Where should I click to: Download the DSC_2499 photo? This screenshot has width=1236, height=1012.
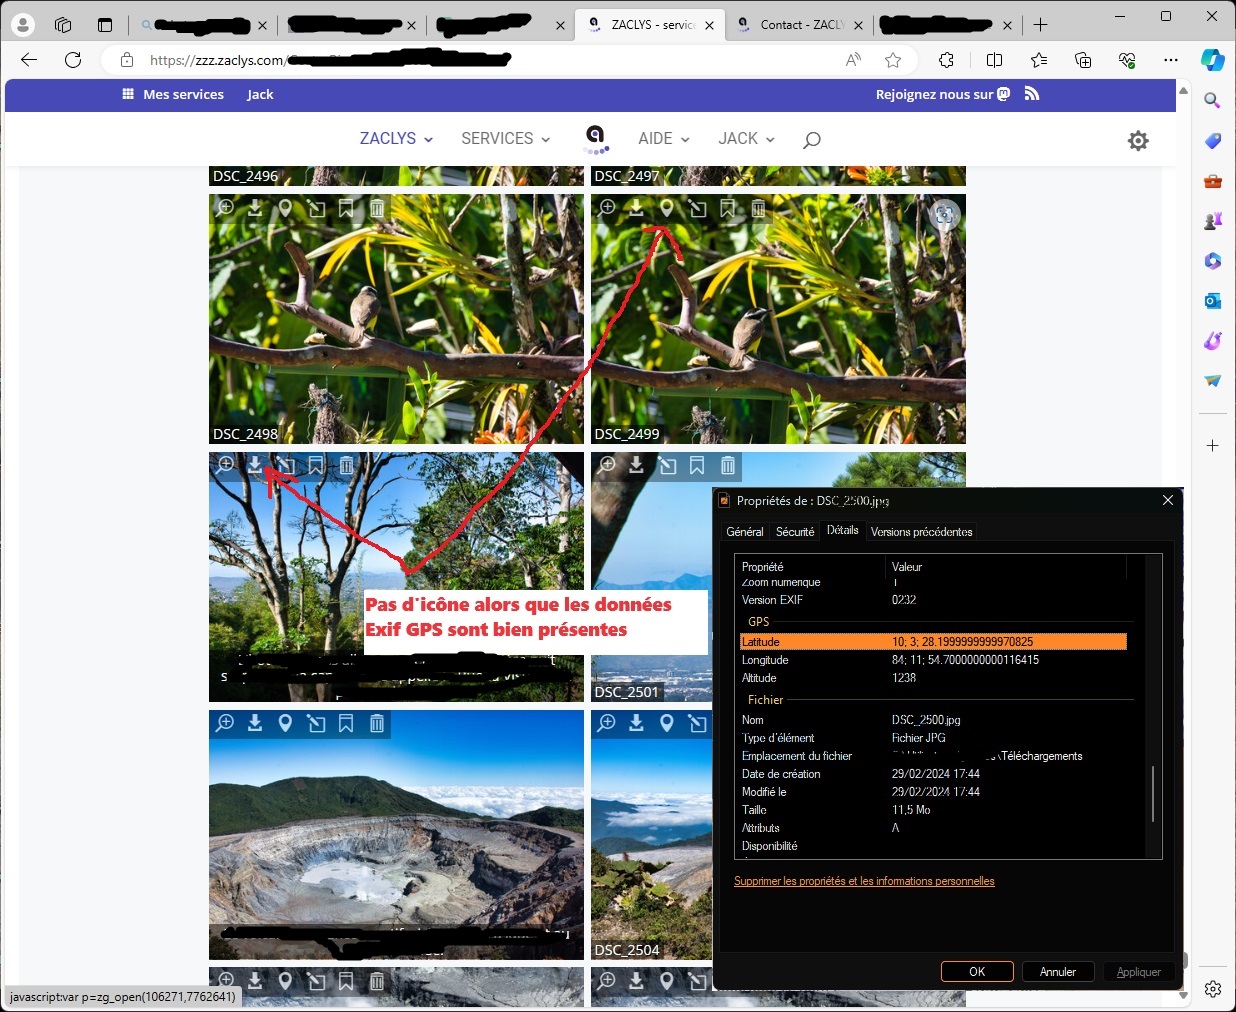[636, 208]
